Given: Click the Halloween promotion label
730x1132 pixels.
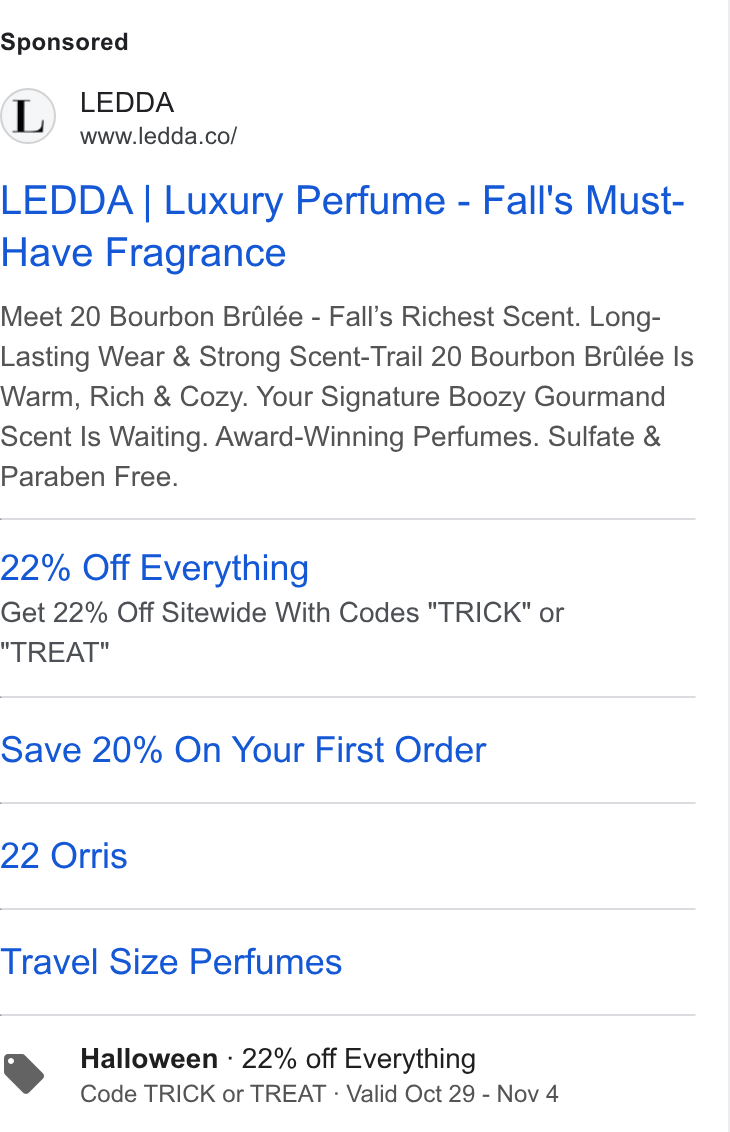Looking at the screenshot, I should pos(149,1059).
